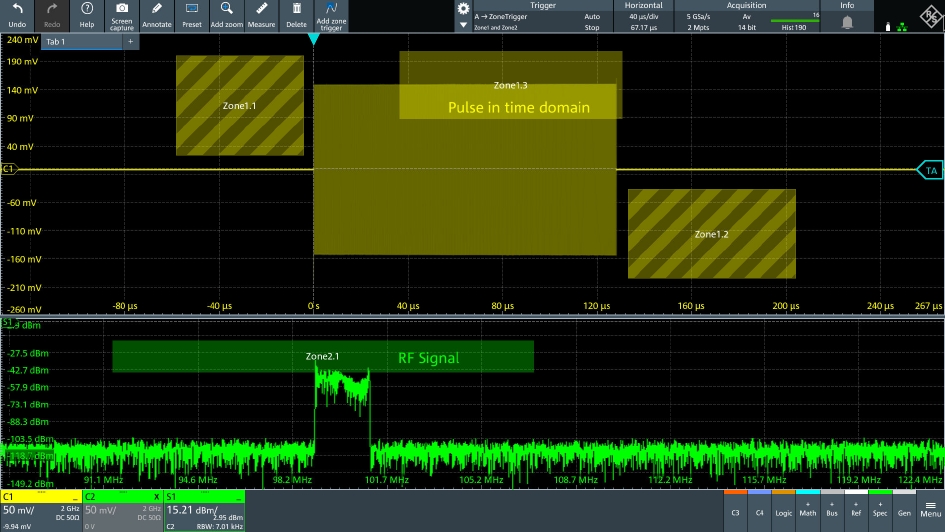
Task: Close channel C2 with its X
Action: click(157, 496)
